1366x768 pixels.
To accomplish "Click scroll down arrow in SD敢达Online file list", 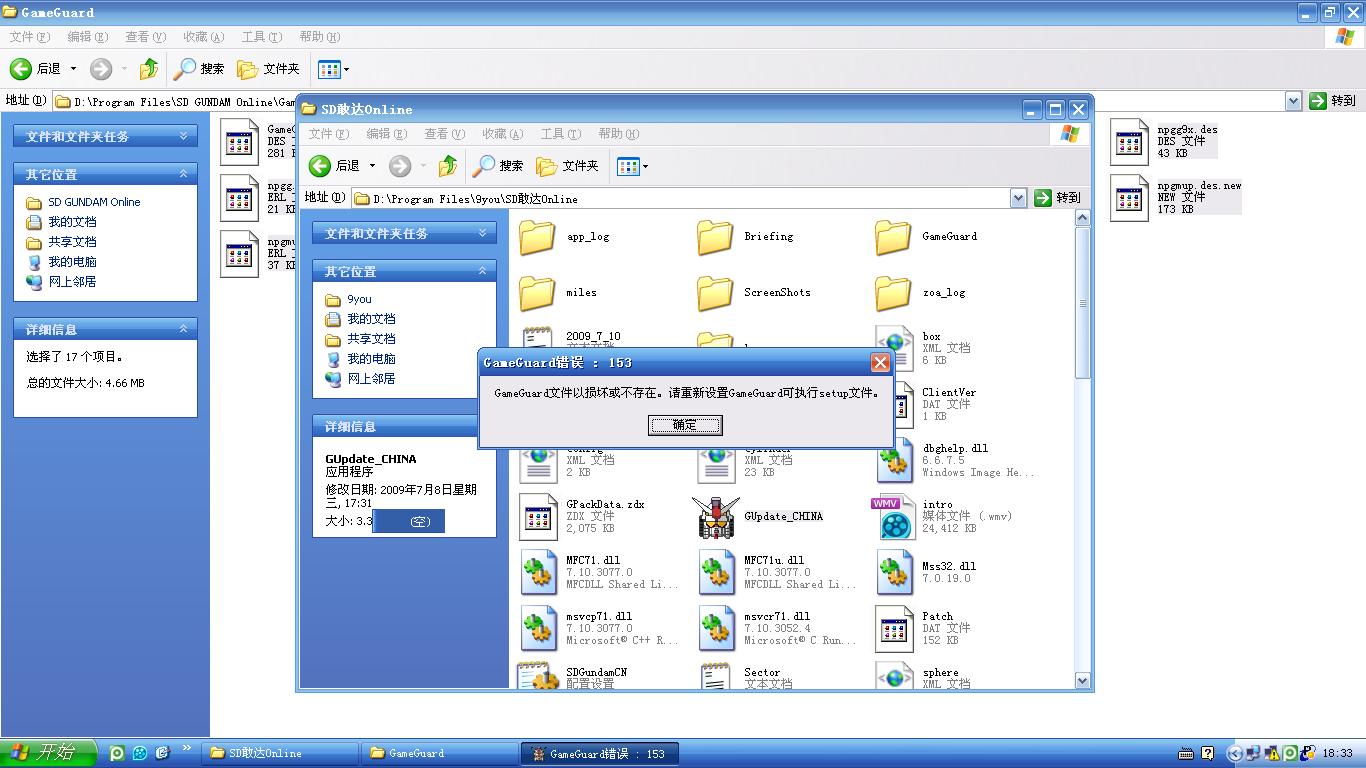I will tap(1082, 680).
